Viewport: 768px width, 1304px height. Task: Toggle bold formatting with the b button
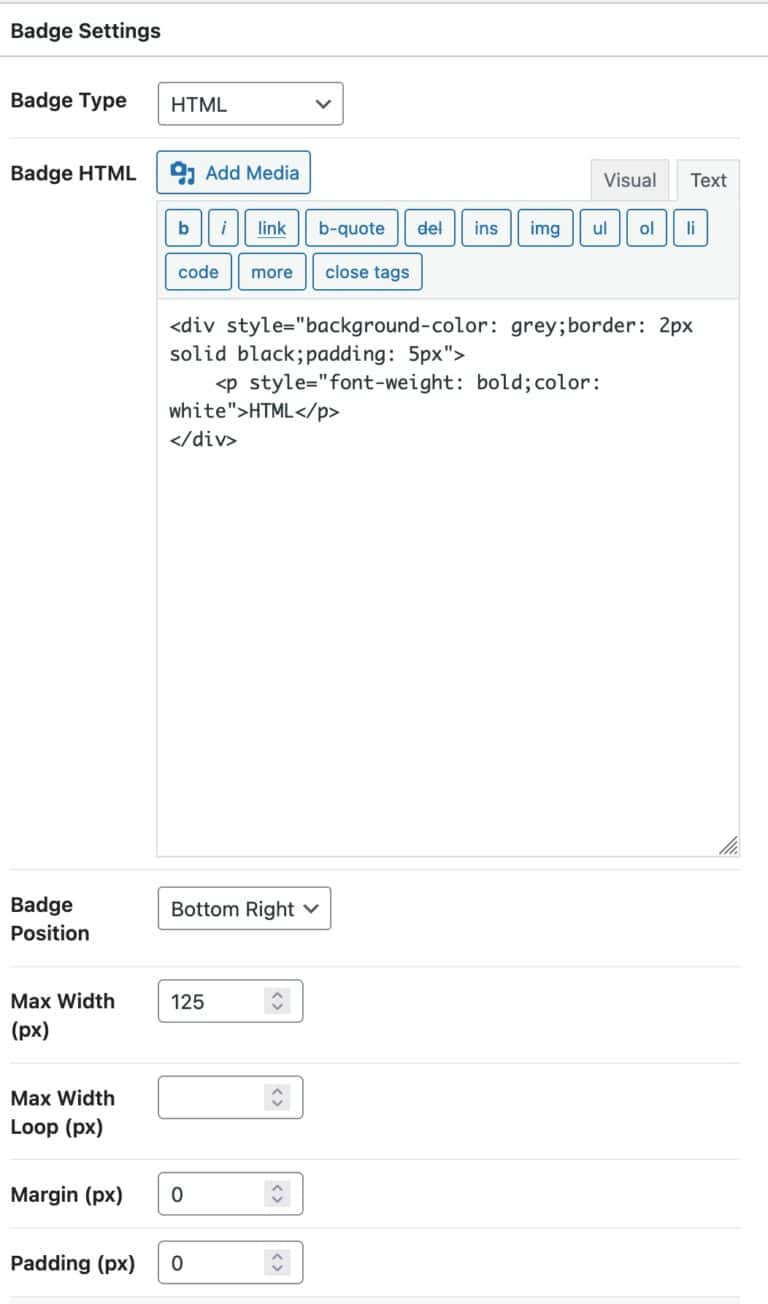(x=183, y=227)
